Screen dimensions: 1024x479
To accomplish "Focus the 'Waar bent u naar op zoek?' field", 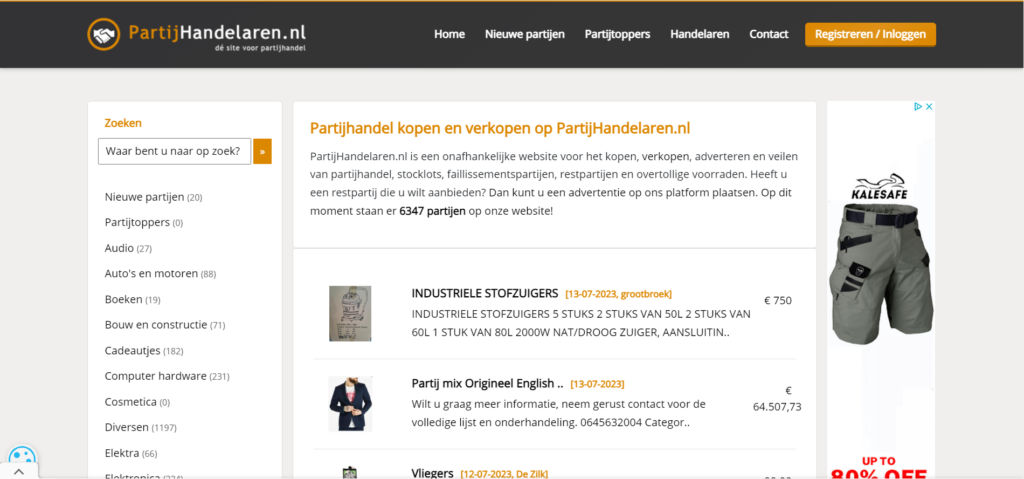I will click(174, 152).
